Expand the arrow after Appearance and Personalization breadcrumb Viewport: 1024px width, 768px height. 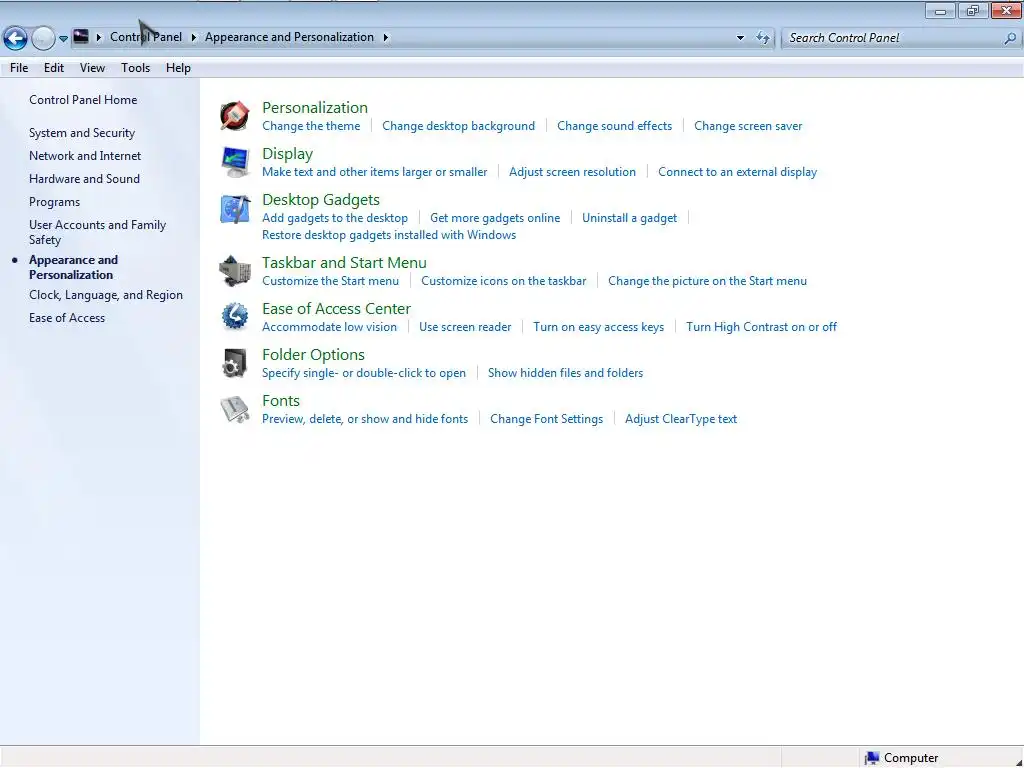click(385, 37)
